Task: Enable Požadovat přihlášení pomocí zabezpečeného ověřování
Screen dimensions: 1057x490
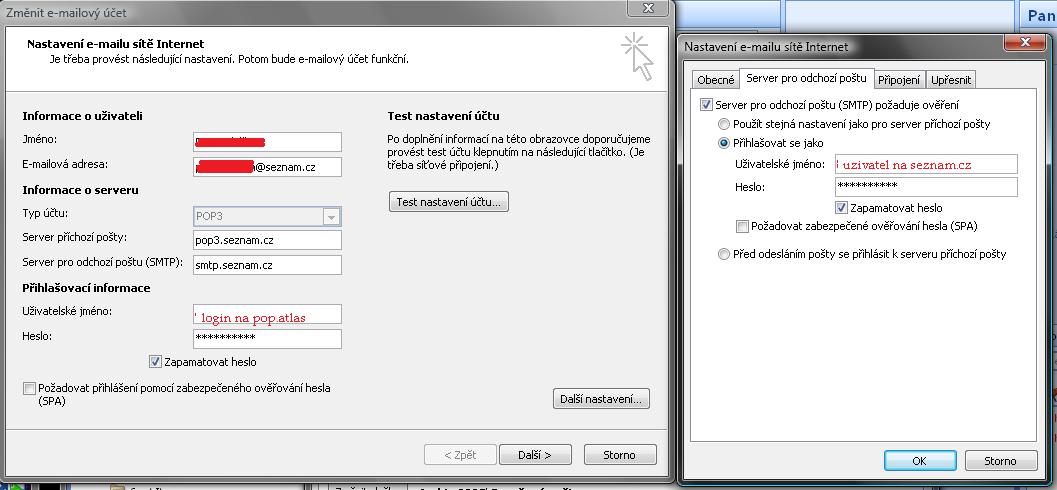Action: click(x=29, y=388)
